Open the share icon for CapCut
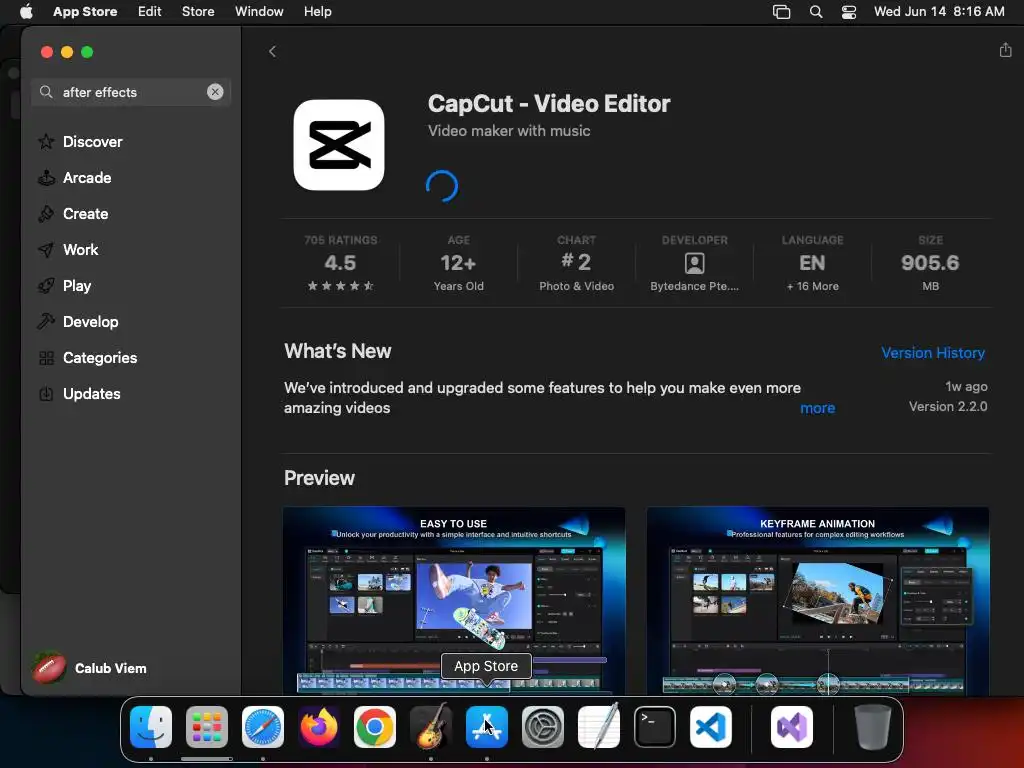Viewport: 1024px width, 768px height. tap(1005, 50)
